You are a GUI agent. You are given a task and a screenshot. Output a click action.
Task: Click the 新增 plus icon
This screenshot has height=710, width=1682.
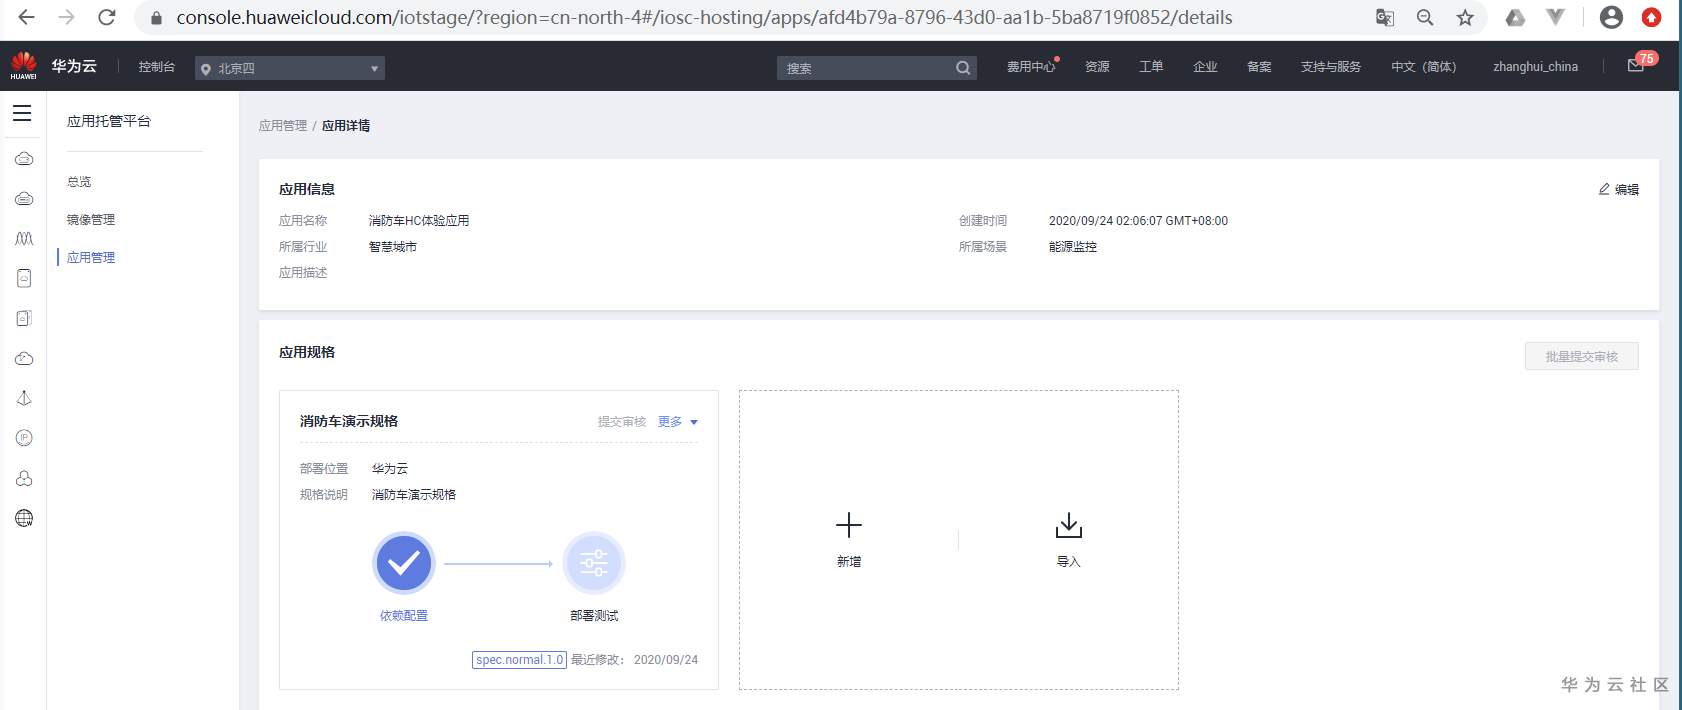pyautogui.click(x=849, y=526)
